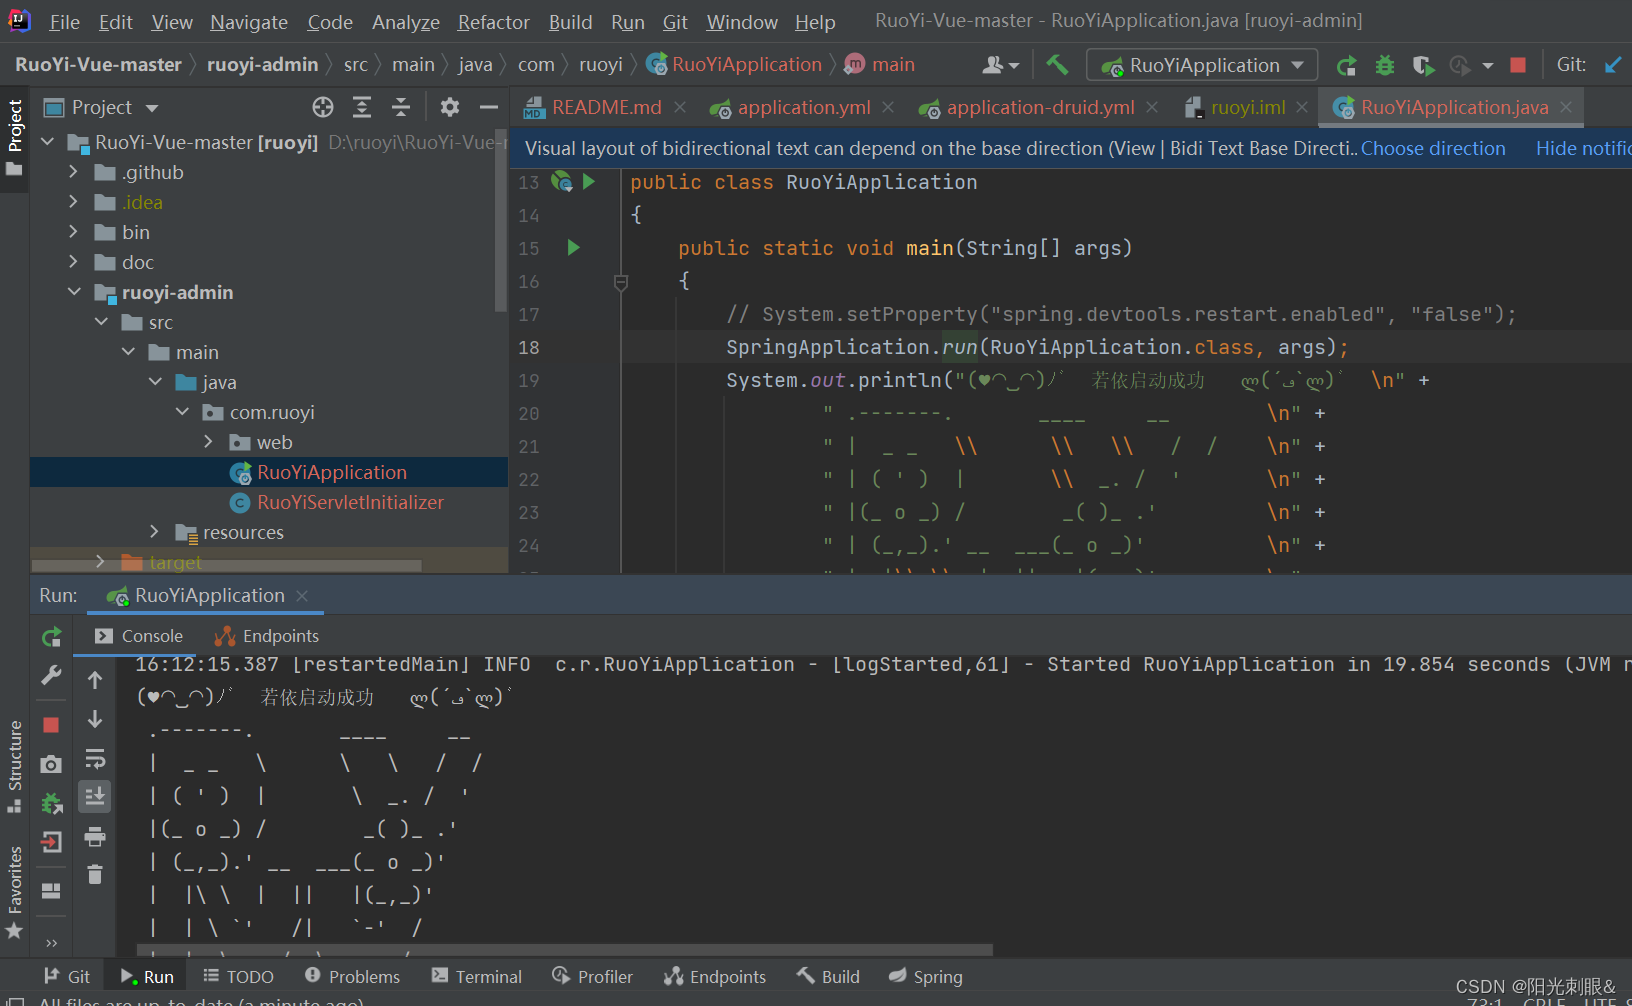Expand the doc folder
Viewport: 1632px width, 1006px height.
click(x=73, y=262)
